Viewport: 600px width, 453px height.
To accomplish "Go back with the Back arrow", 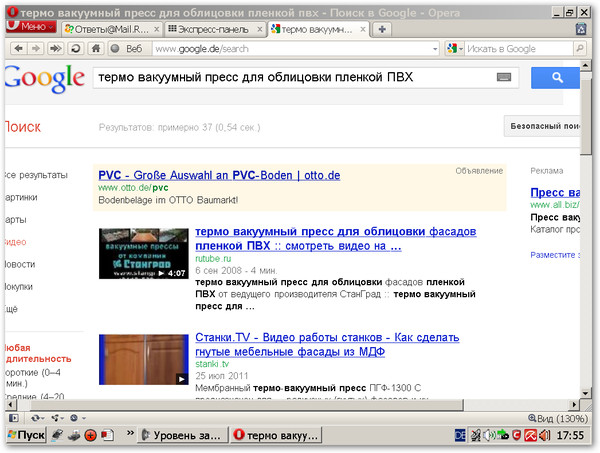I will 18,49.
